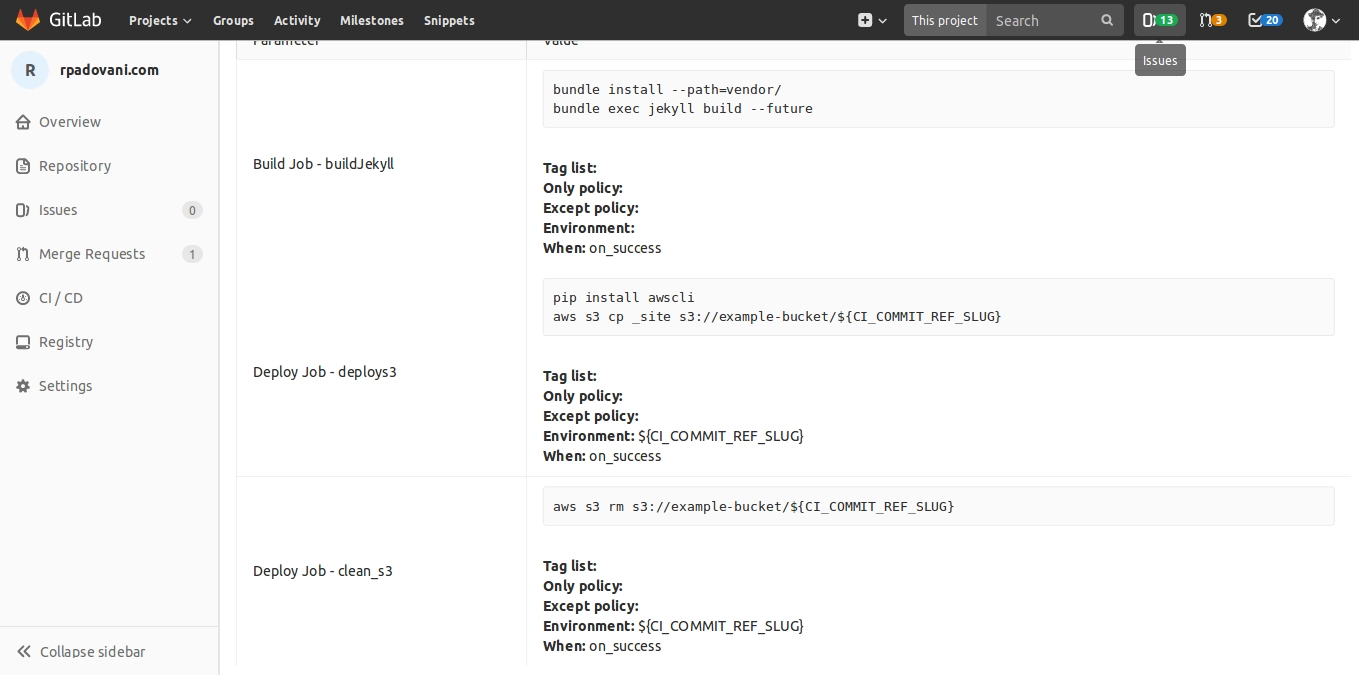Click the Overview home icon in sidebar
The height and width of the screenshot is (675, 1359).
(23, 122)
